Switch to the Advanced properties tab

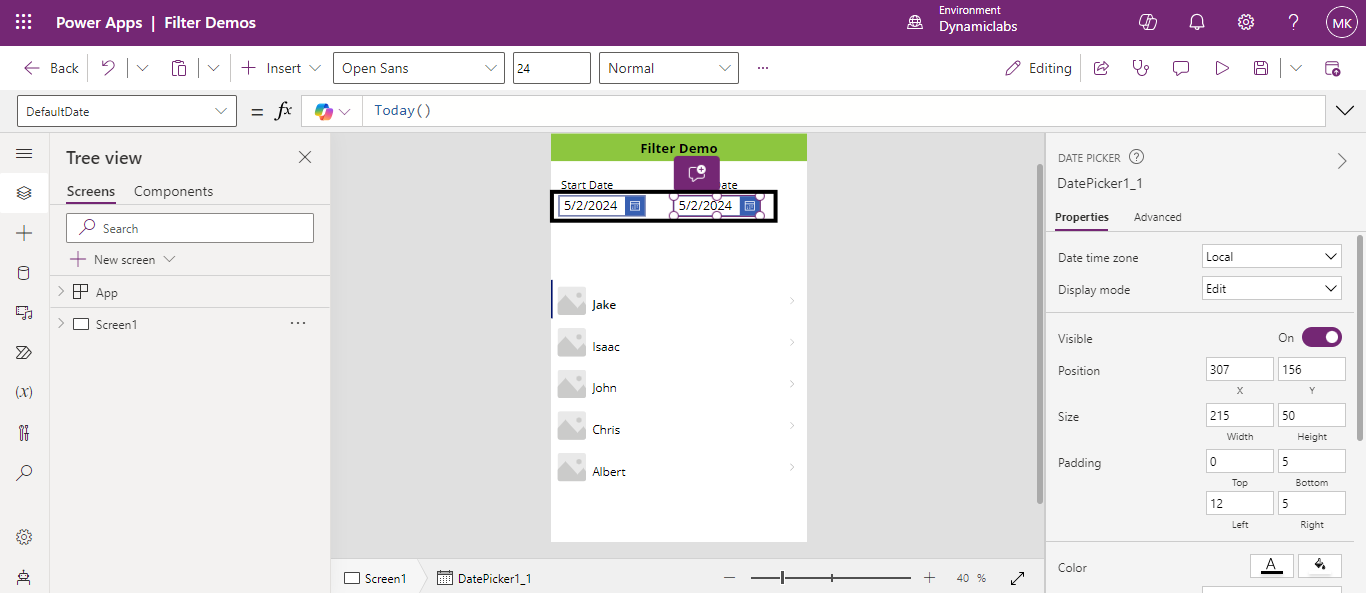[x=1157, y=217]
